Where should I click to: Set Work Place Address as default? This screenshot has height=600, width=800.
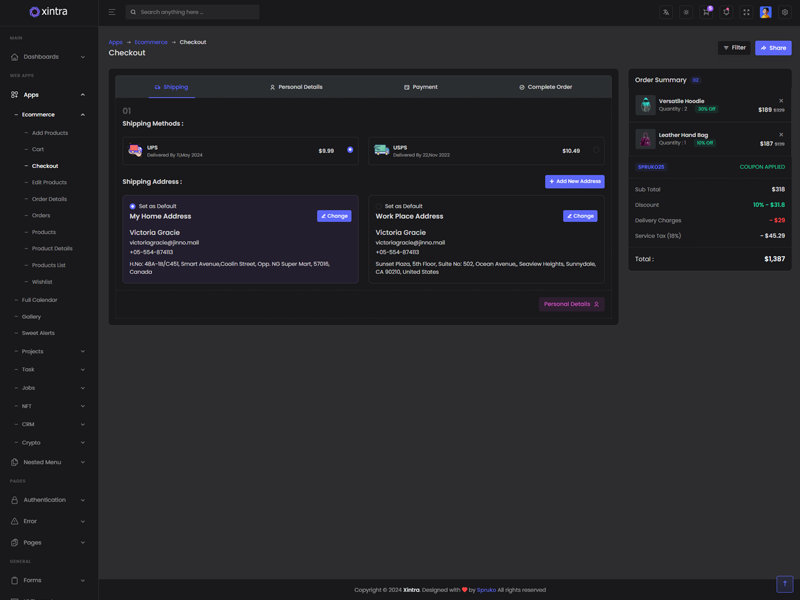pos(379,206)
